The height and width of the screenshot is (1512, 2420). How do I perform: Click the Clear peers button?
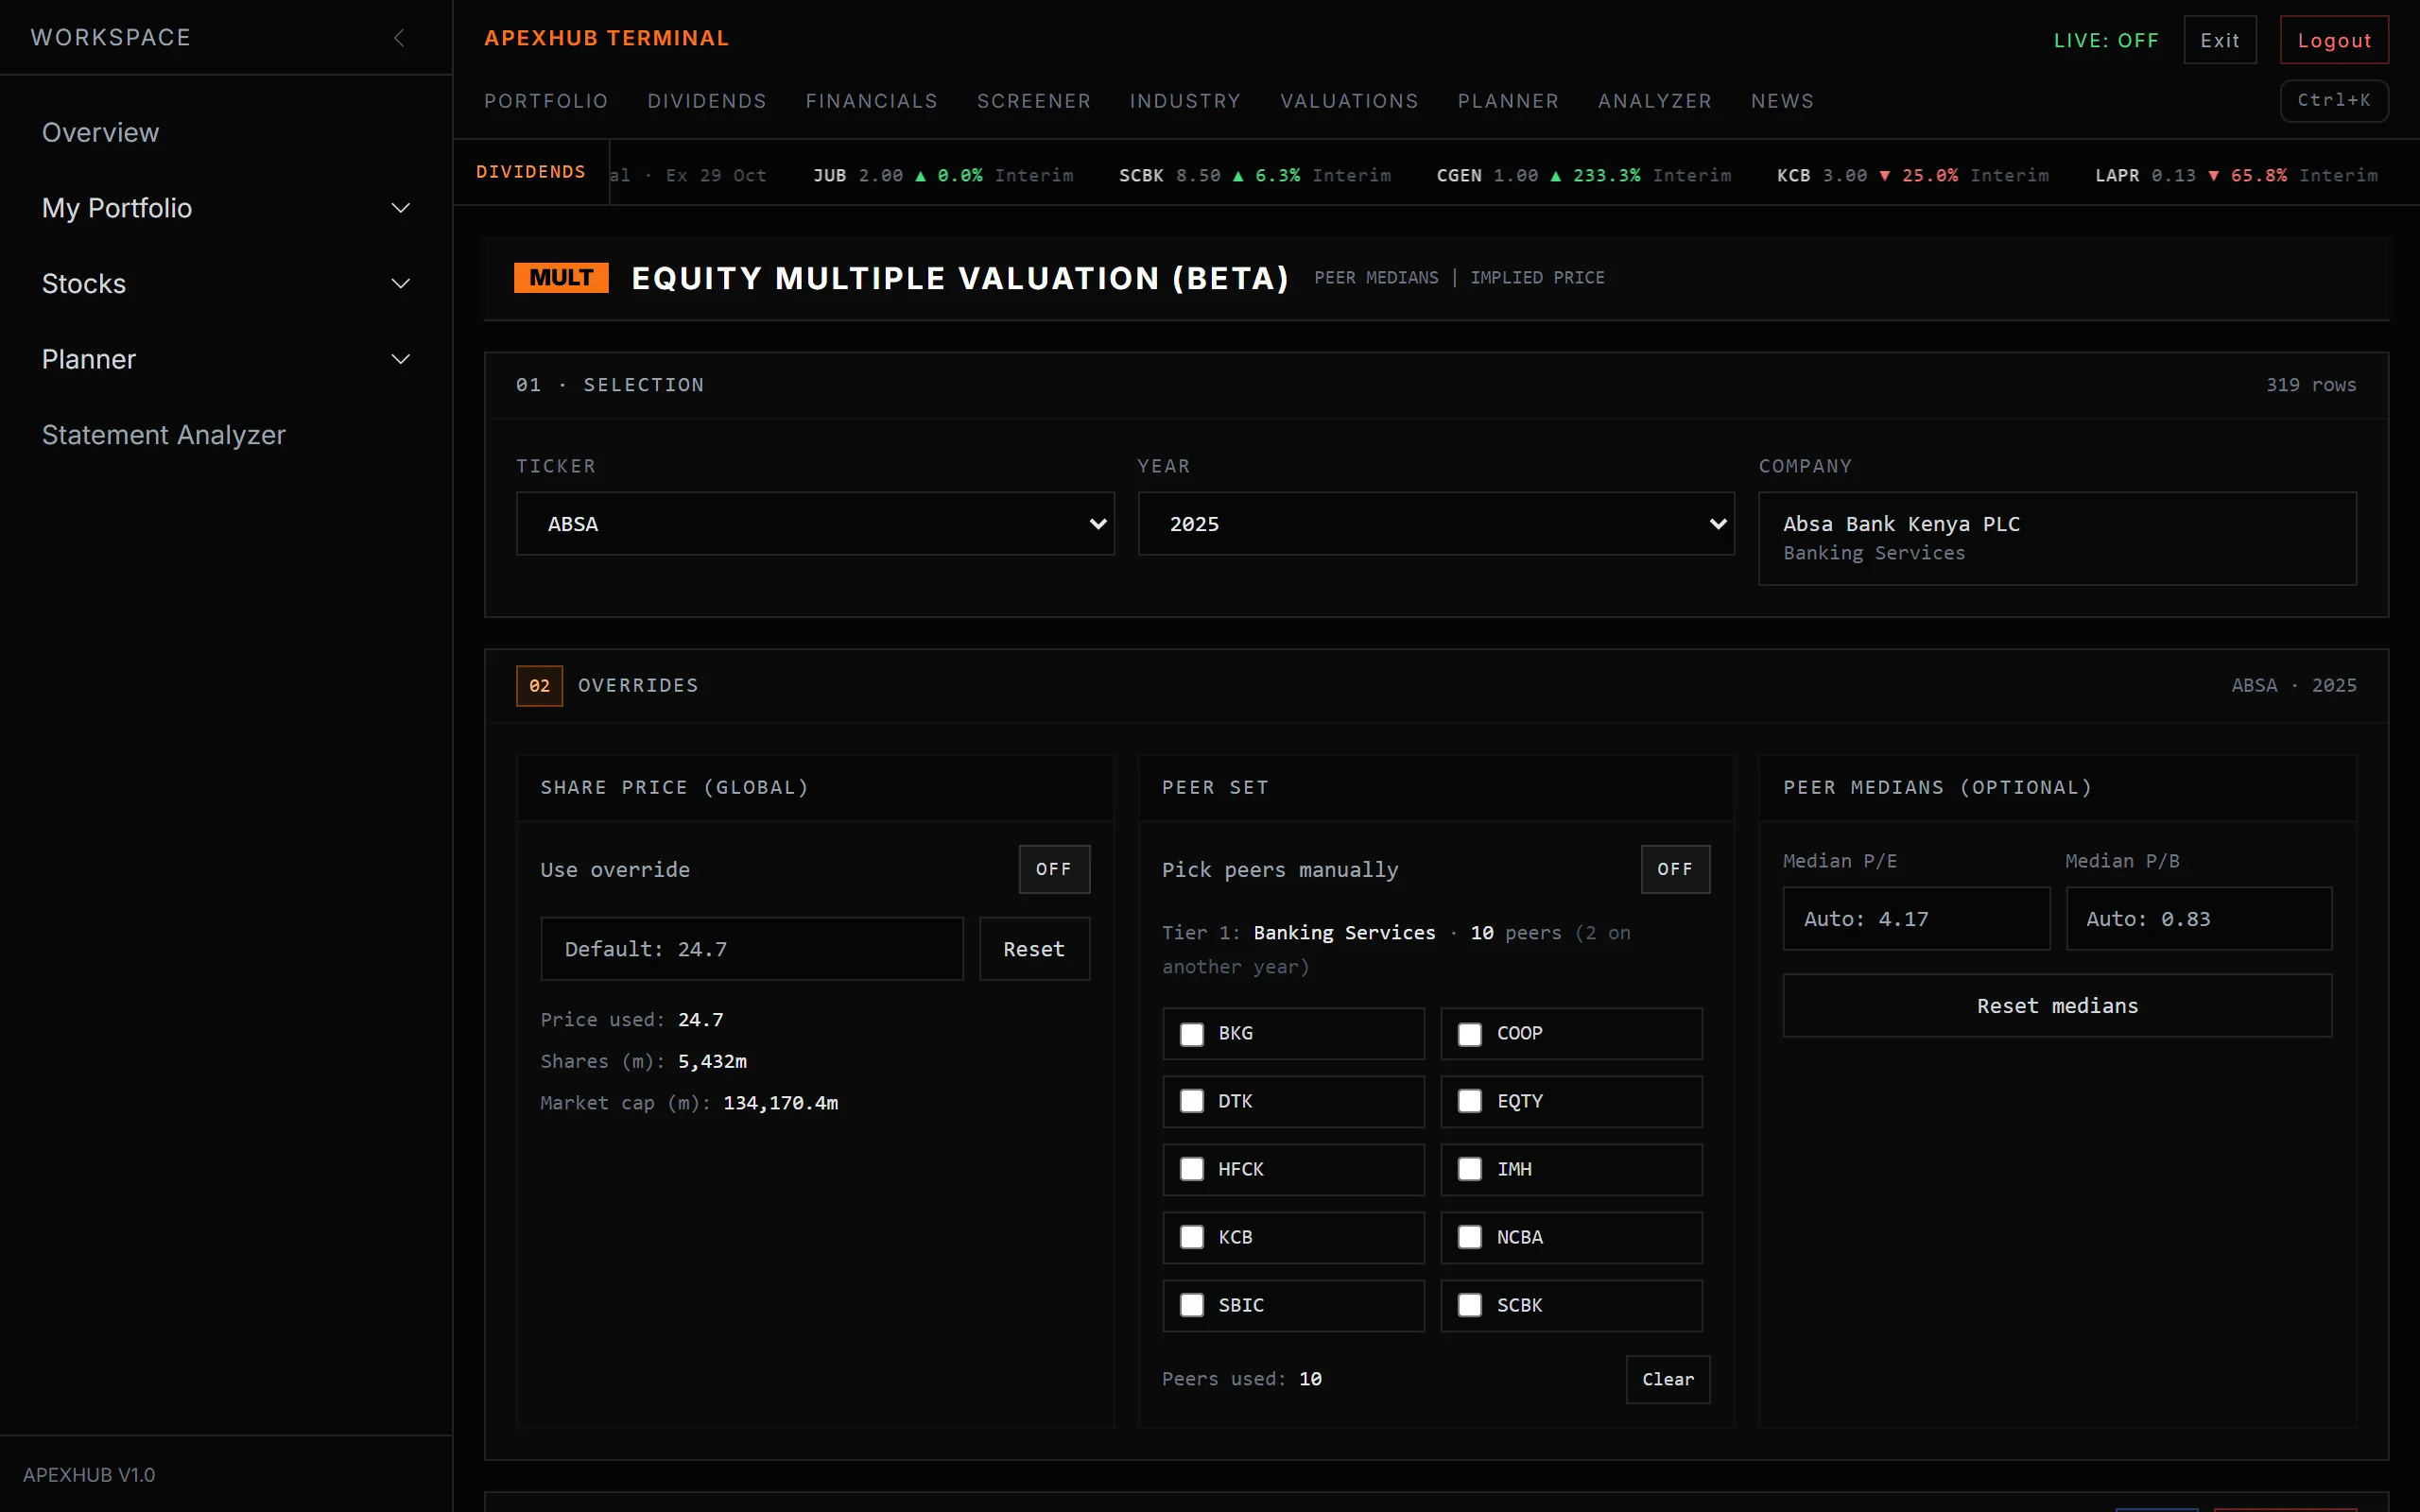click(1668, 1379)
